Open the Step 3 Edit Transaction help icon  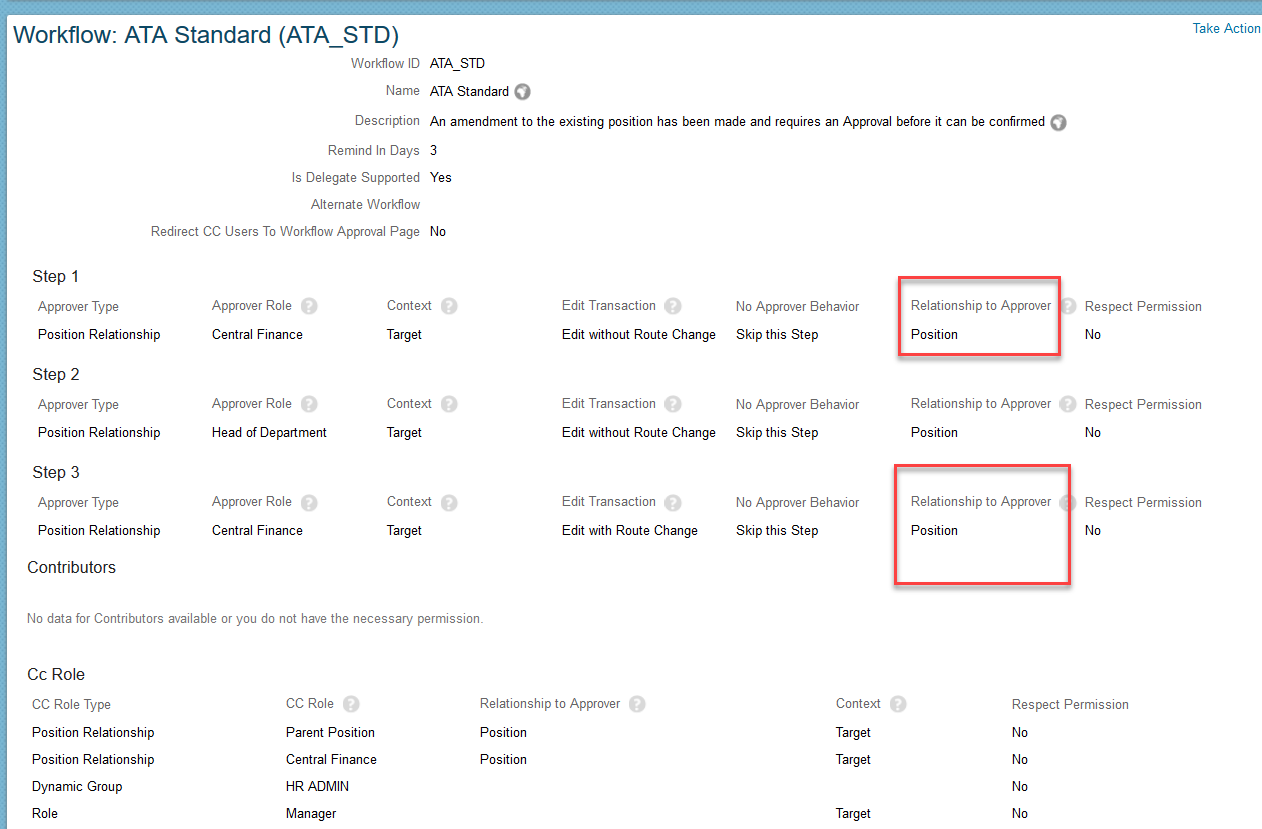pos(673,502)
